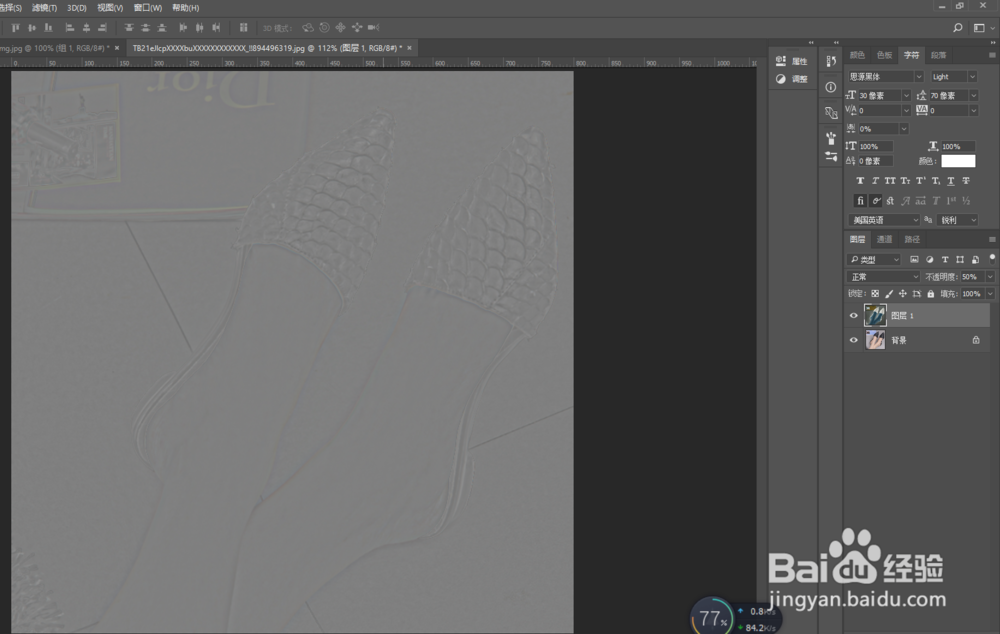Select the 图层 1 layer thumbnail
1000x634 pixels.
point(875,316)
